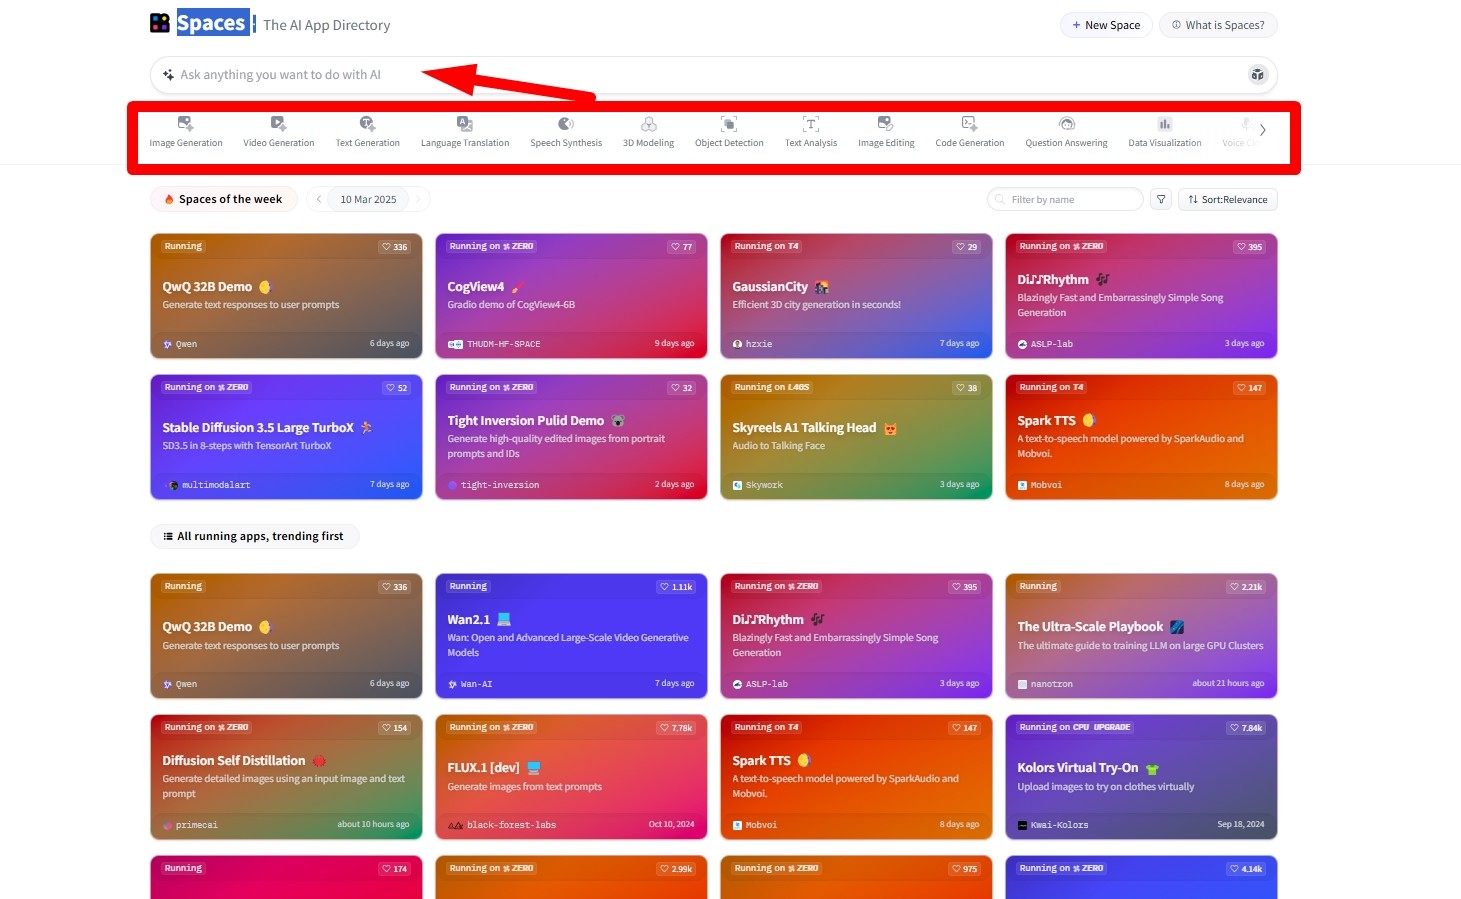
Task: Focus the Filter by name field
Action: click(1066, 199)
